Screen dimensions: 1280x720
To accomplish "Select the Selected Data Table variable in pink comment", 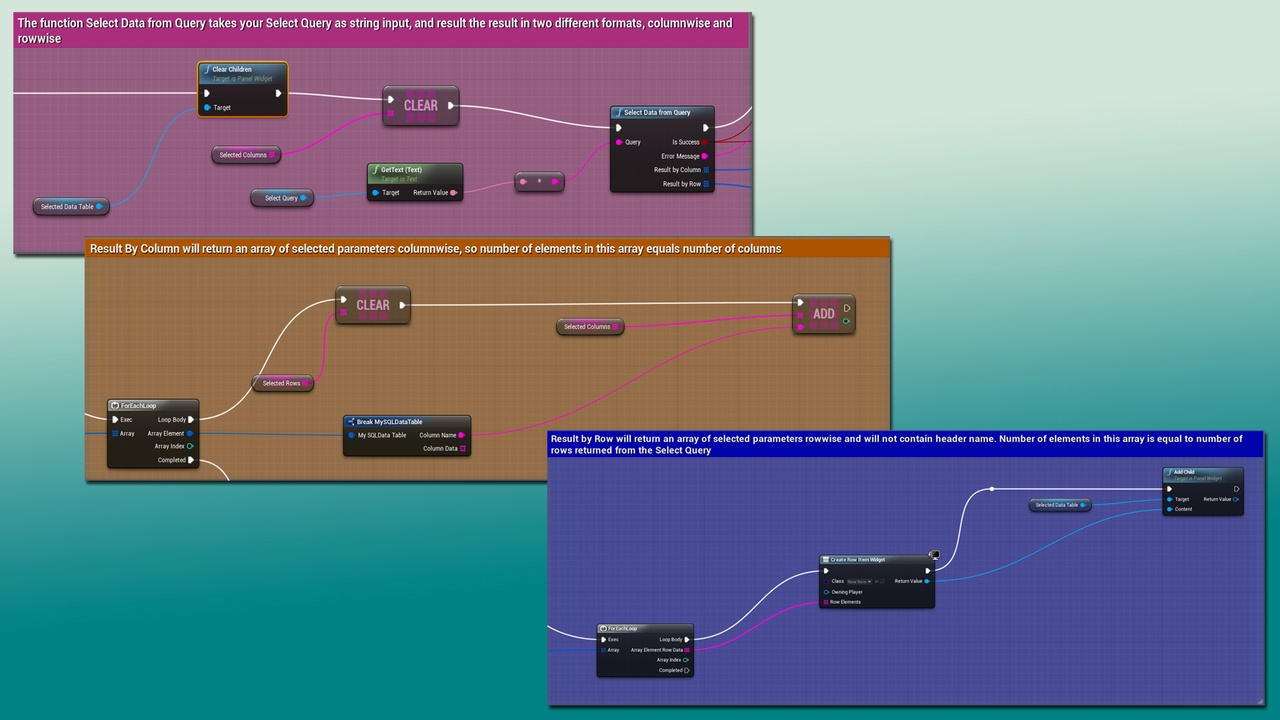I will tap(71, 206).
